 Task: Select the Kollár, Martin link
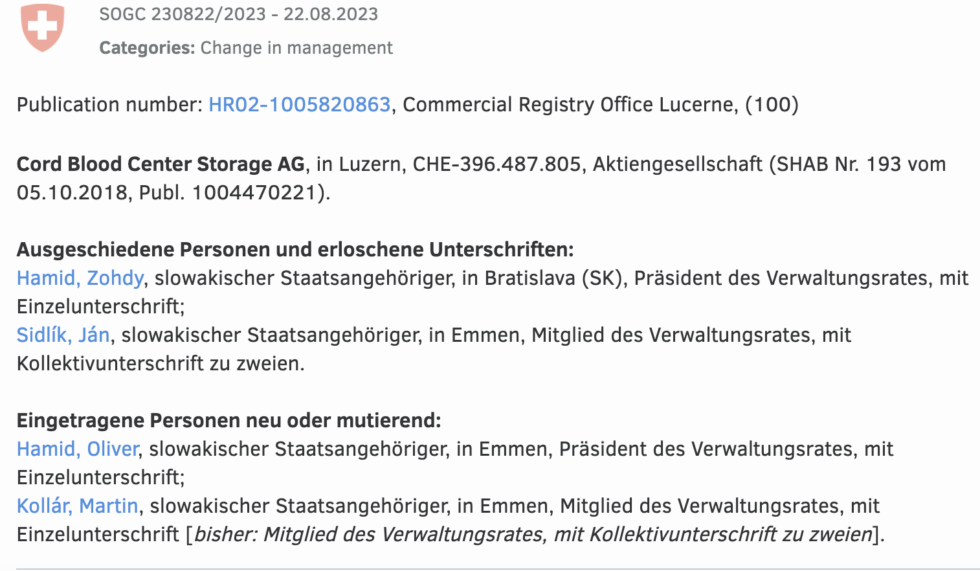click(80, 507)
